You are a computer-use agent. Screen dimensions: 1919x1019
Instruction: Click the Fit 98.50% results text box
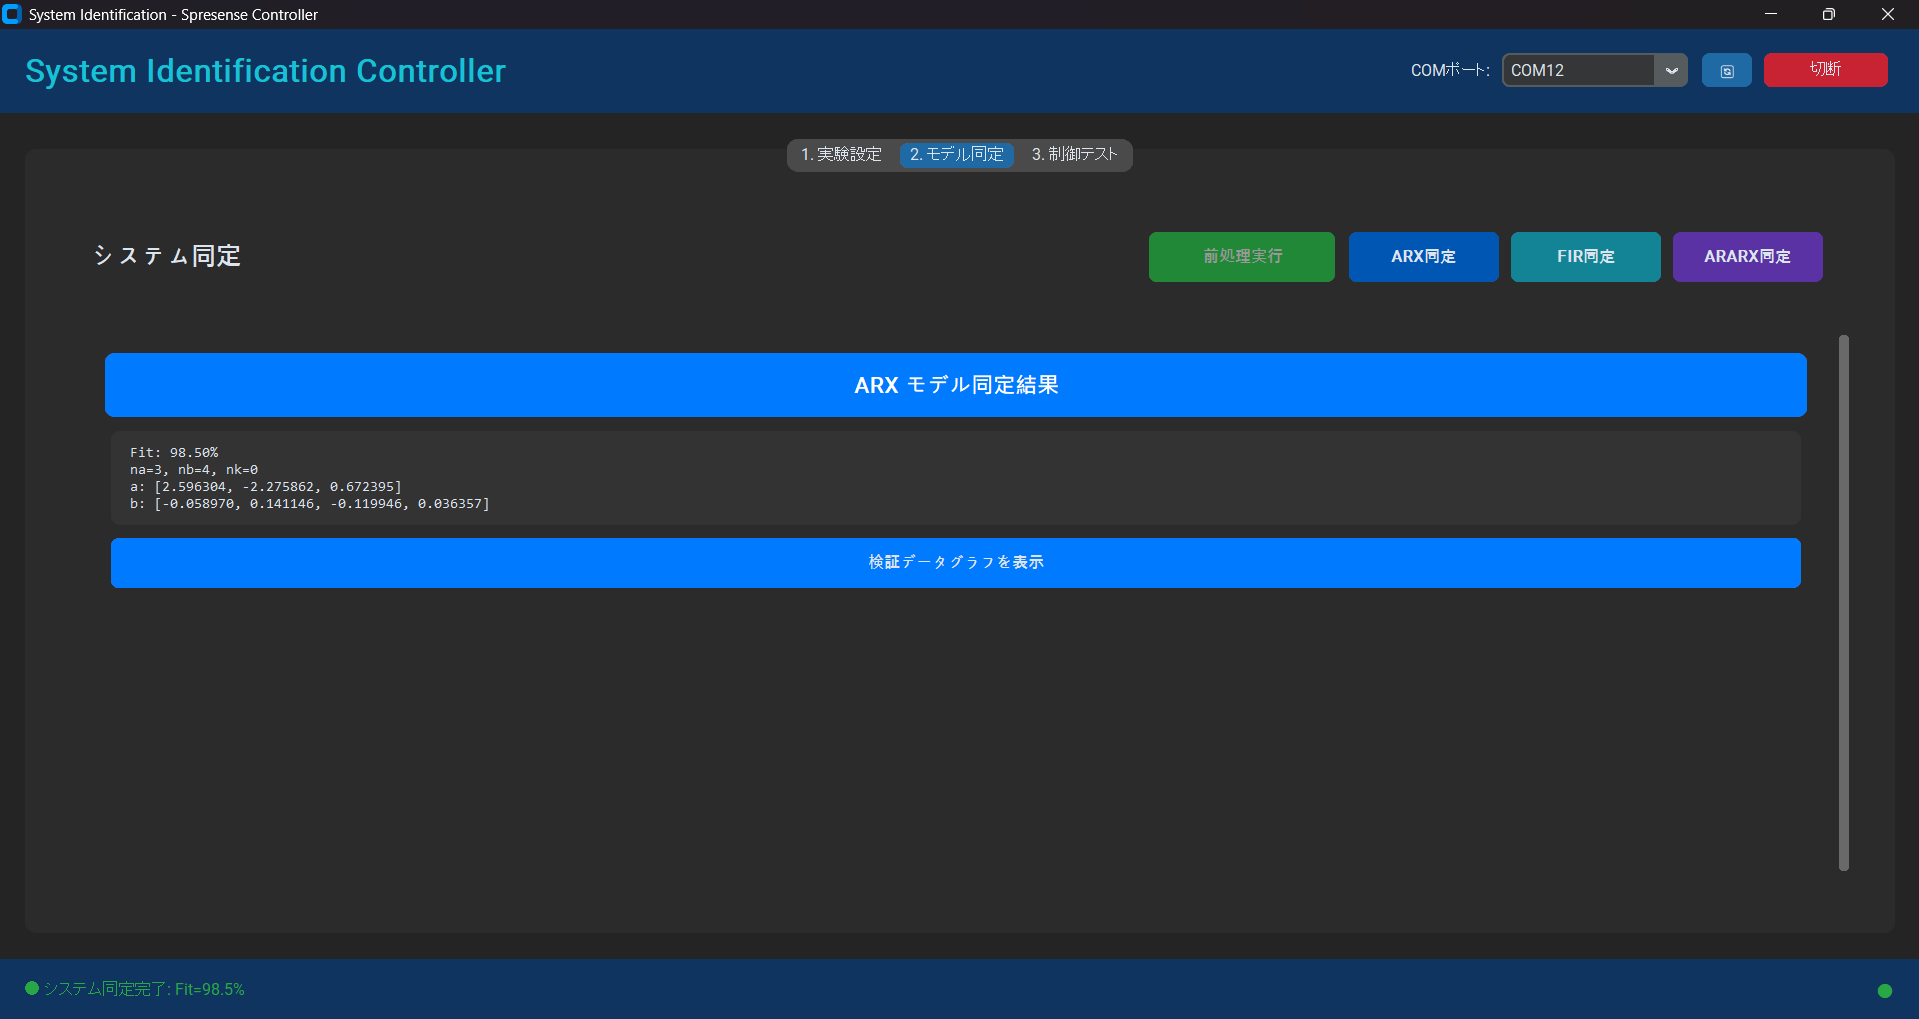coord(955,478)
